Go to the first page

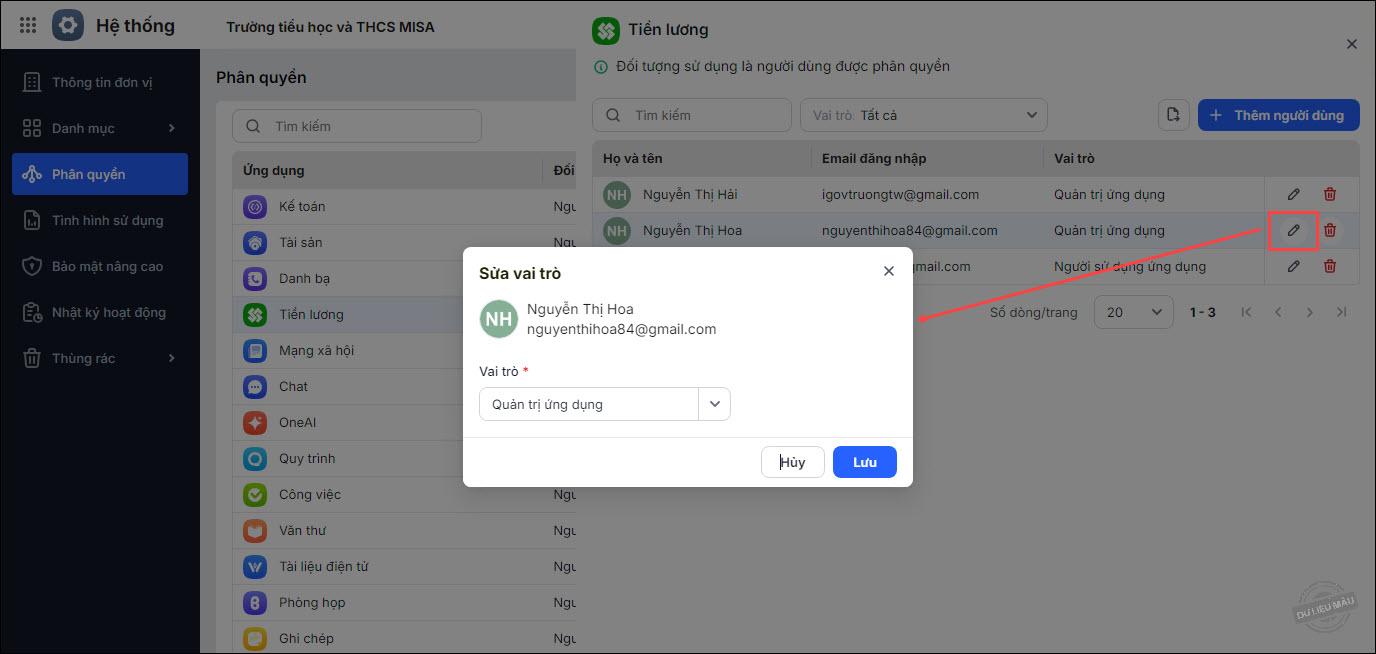[1246, 312]
